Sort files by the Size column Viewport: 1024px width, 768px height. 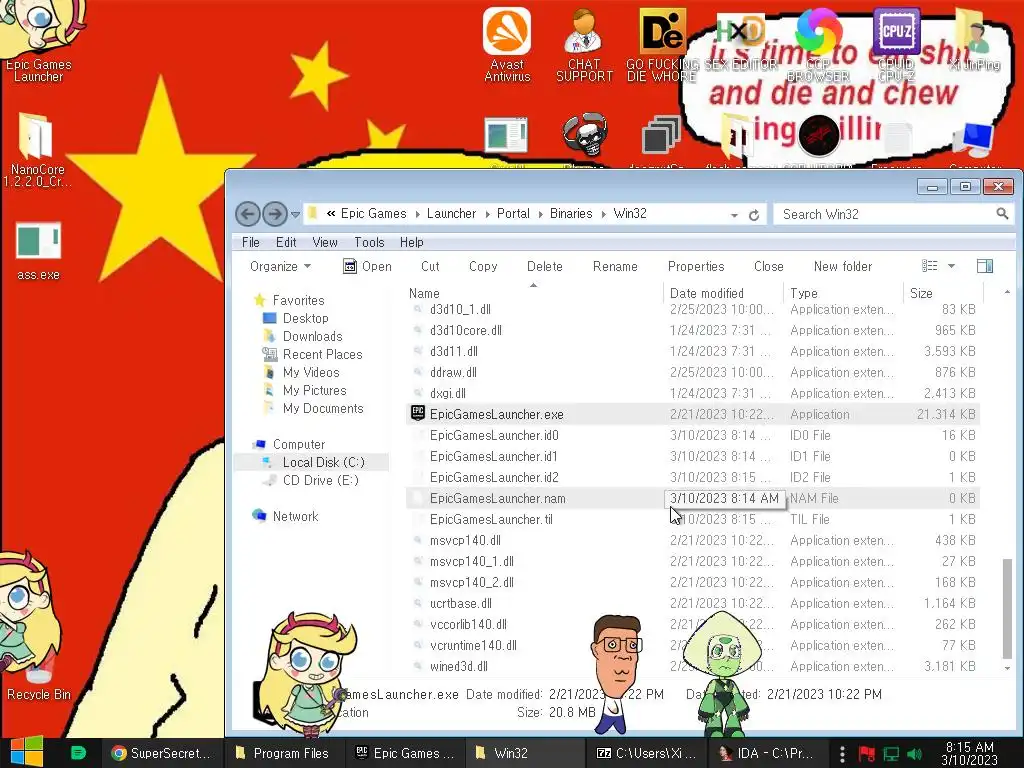942,293
